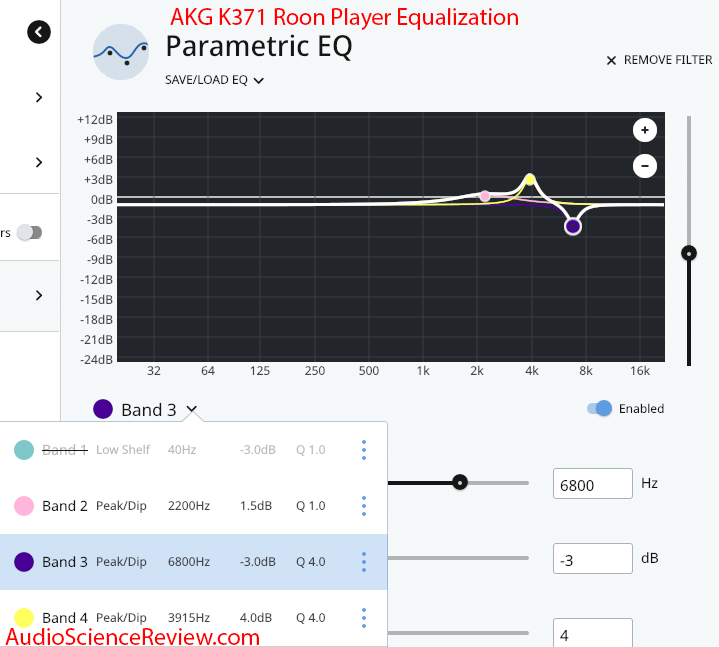Screen dimensions: 719x647
Task: Click the gain dB slider track
Action: point(458,558)
